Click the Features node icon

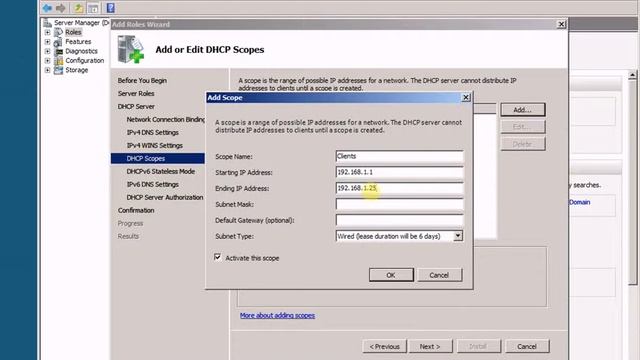tap(58, 42)
